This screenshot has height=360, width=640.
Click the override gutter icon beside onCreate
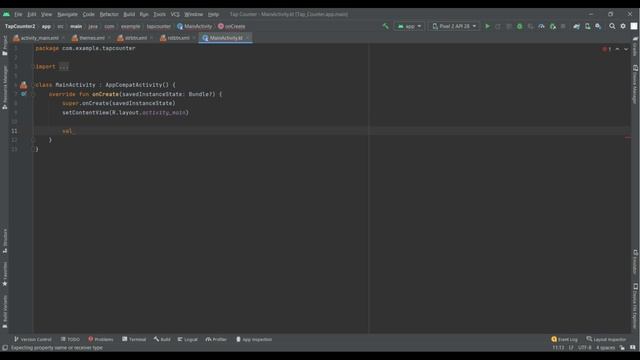tap(24, 94)
